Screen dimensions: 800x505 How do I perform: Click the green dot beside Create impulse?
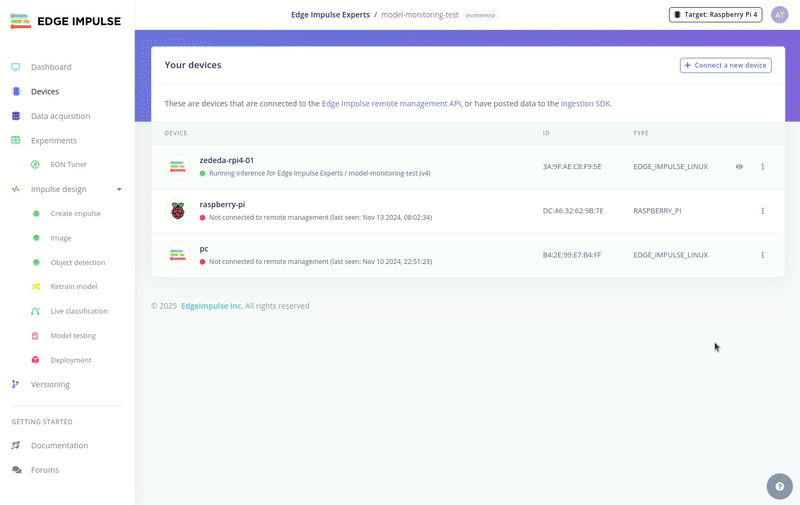point(36,214)
